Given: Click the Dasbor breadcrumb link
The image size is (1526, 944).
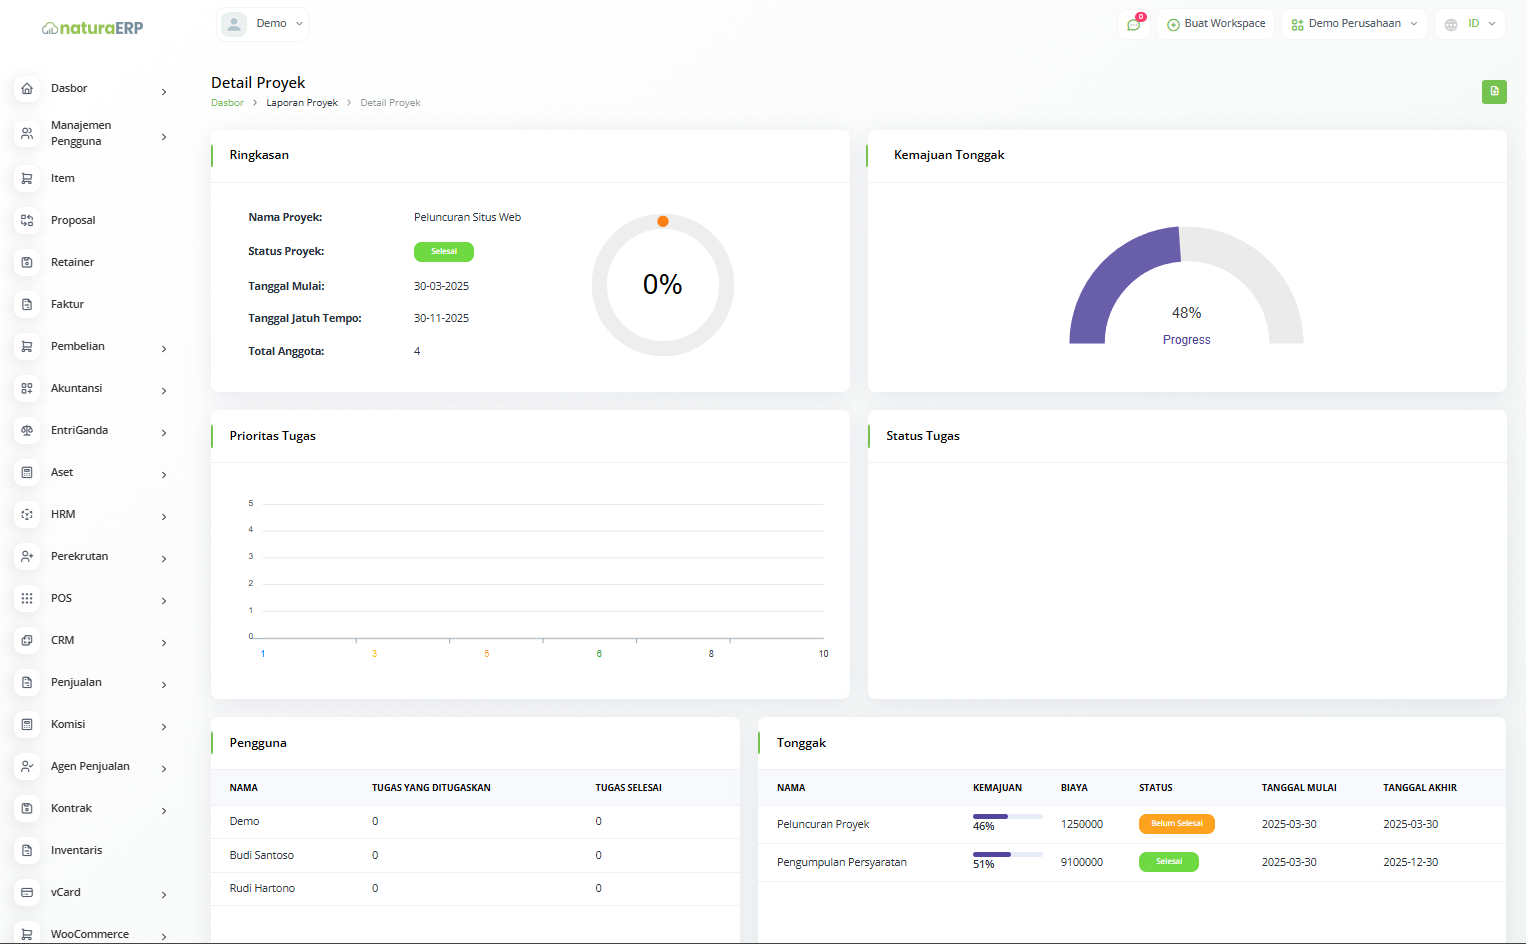Looking at the screenshot, I should coord(227,103).
